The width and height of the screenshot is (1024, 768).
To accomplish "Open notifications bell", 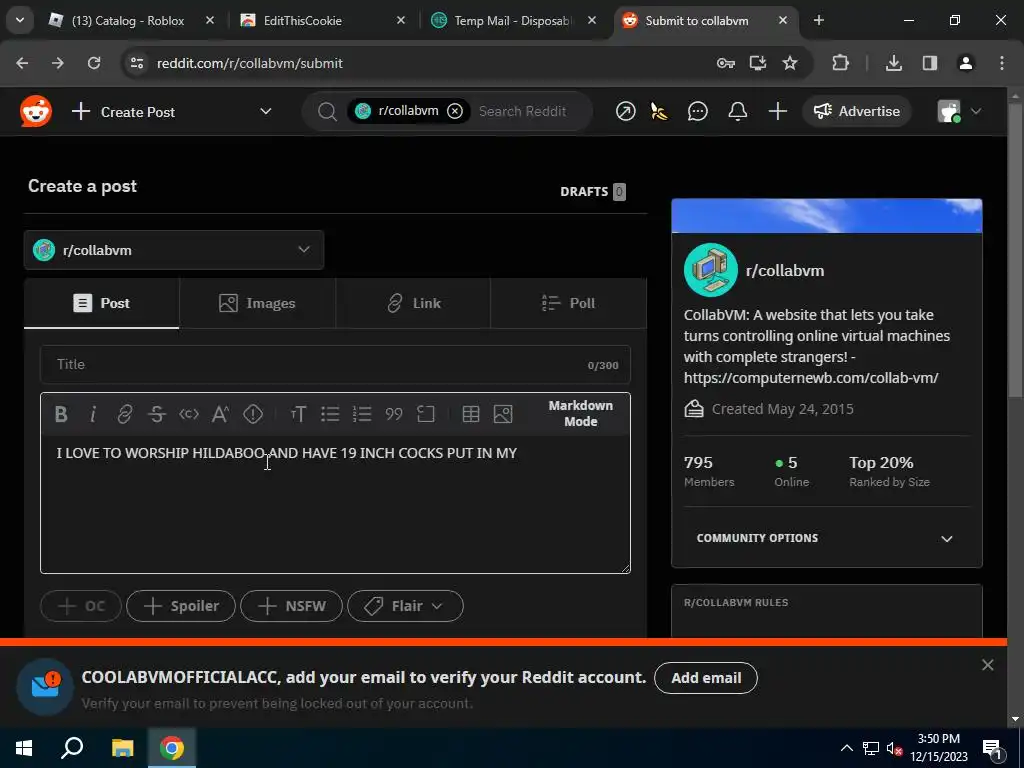I will (737, 111).
